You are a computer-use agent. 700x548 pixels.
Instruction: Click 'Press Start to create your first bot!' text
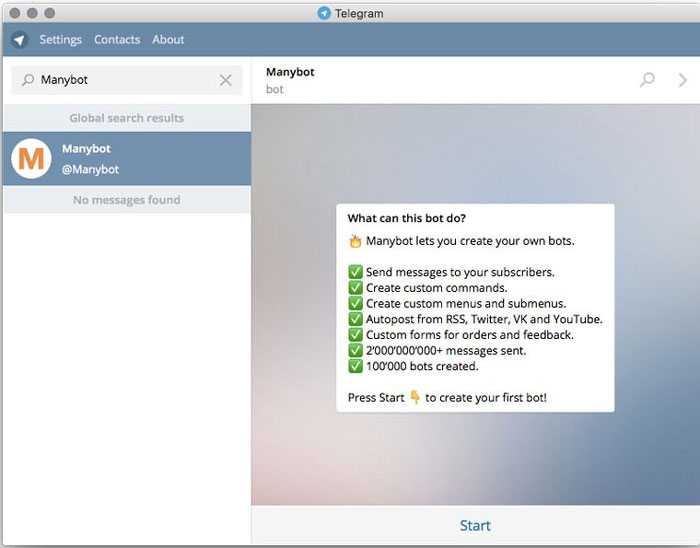point(447,397)
